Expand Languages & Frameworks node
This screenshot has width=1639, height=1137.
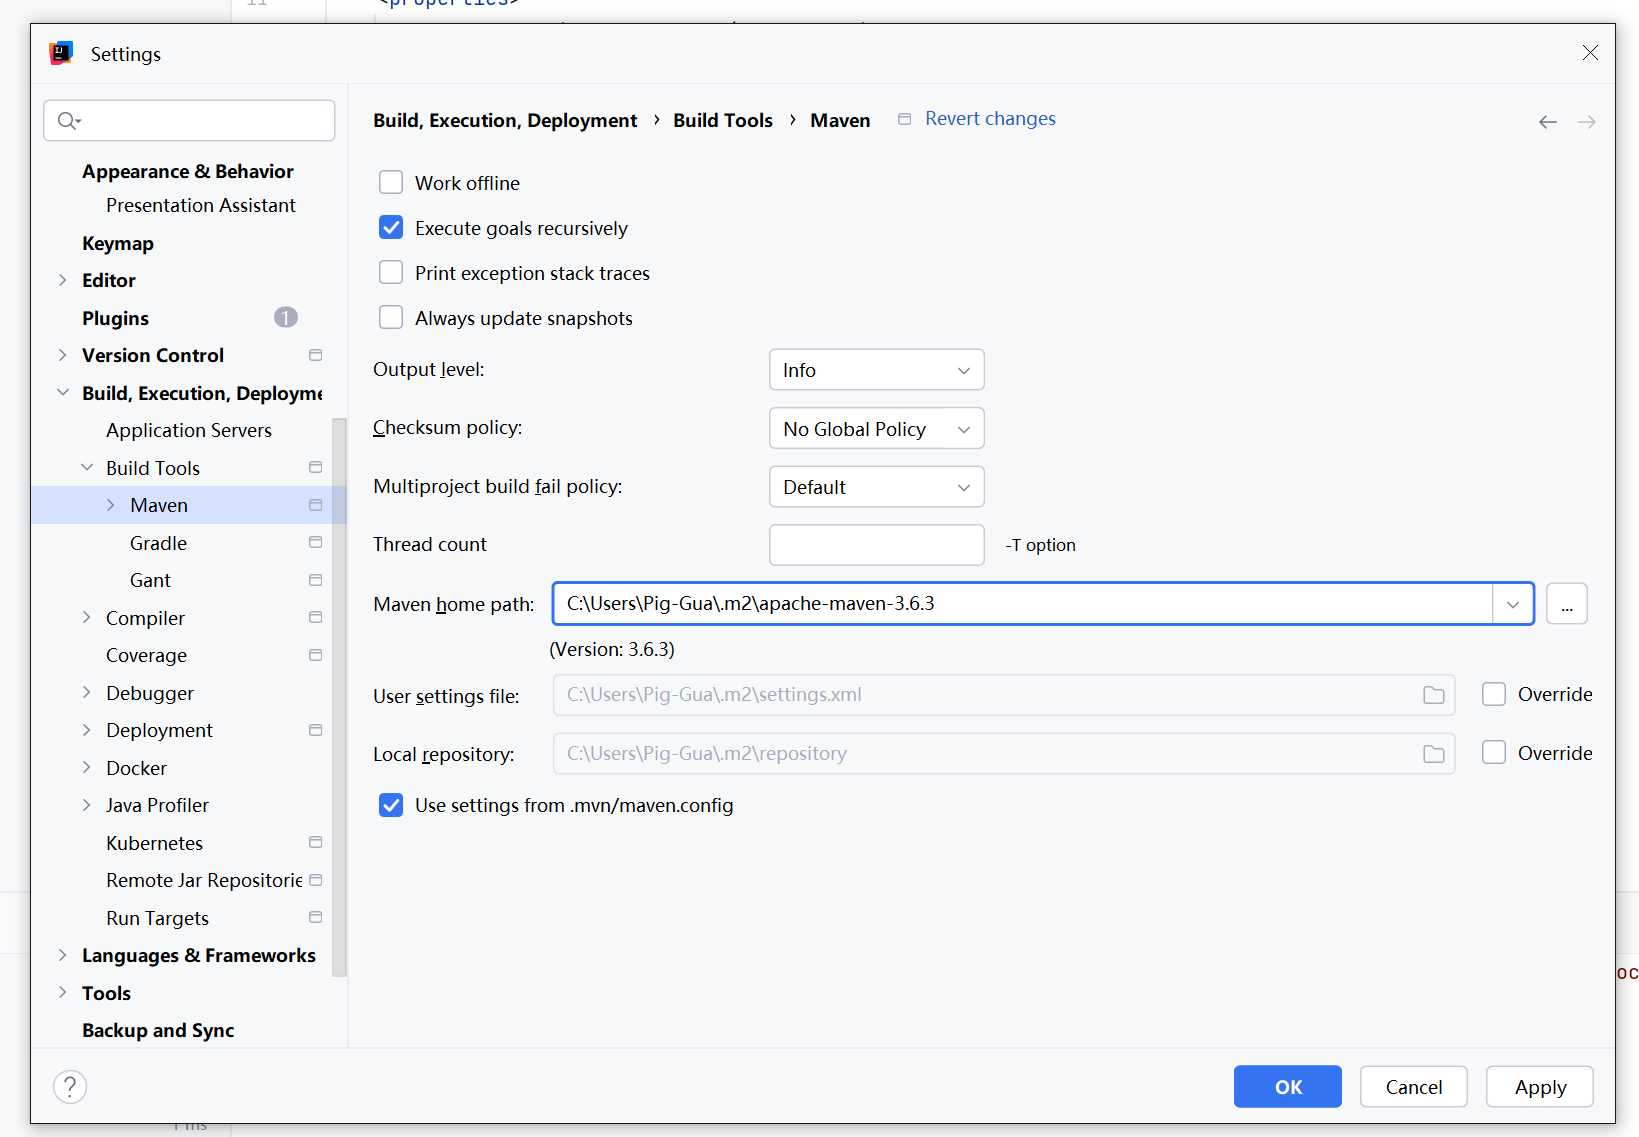(x=62, y=955)
